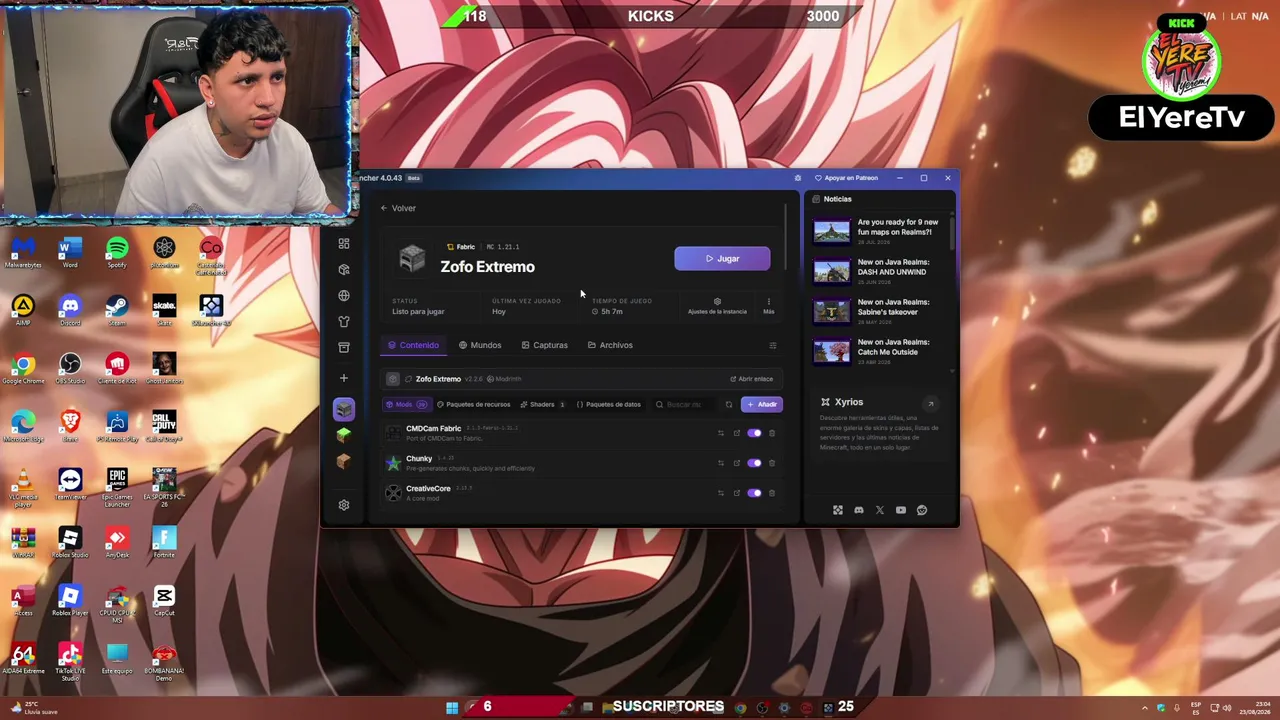Image resolution: width=1280 pixels, height=720 pixels.
Task: Open Discord desktop shortcut
Action: [x=70, y=310]
